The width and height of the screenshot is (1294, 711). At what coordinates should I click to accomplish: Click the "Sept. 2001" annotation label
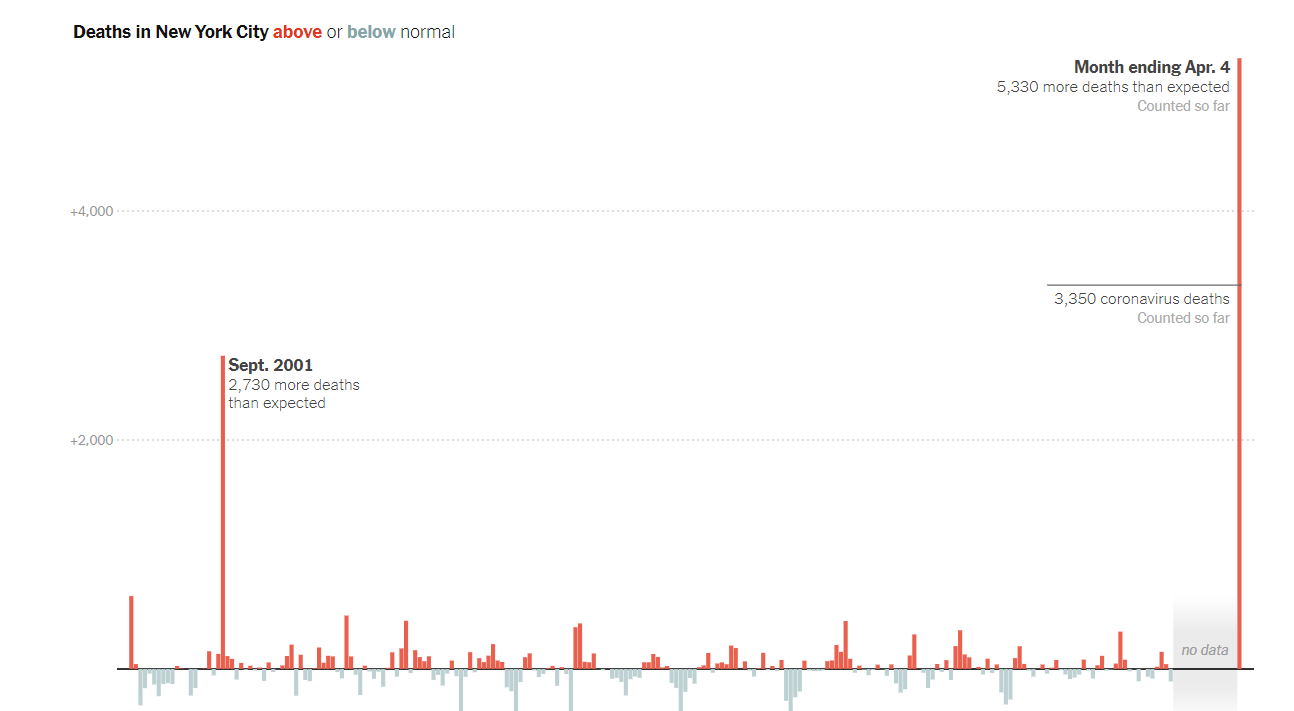pyautogui.click(x=270, y=366)
